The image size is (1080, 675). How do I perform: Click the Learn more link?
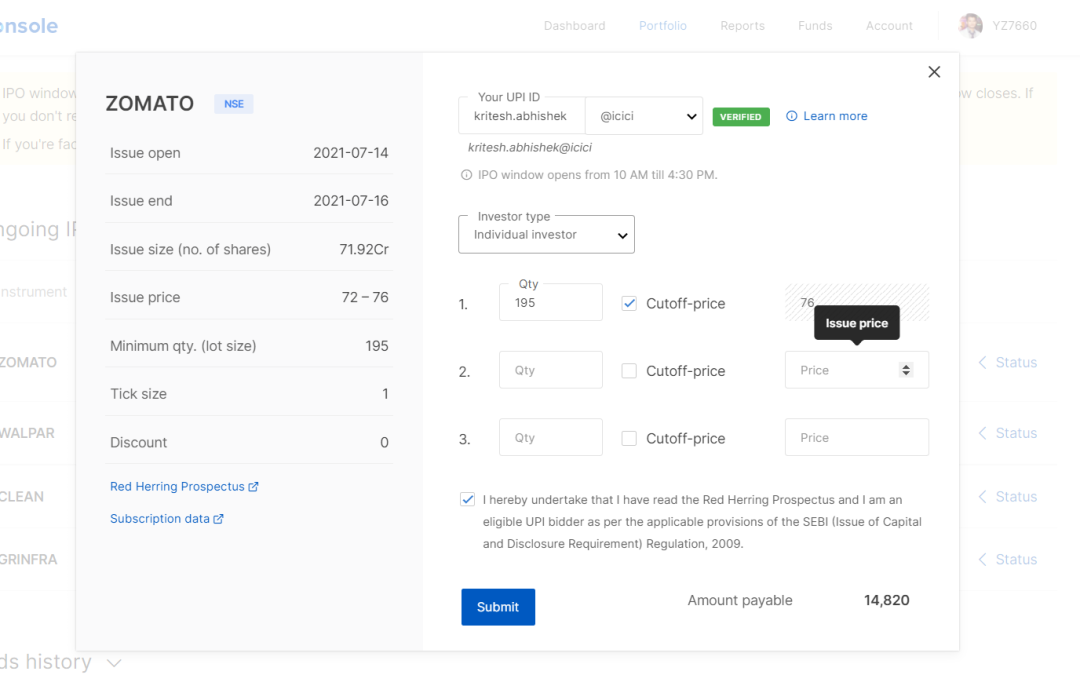[835, 116]
